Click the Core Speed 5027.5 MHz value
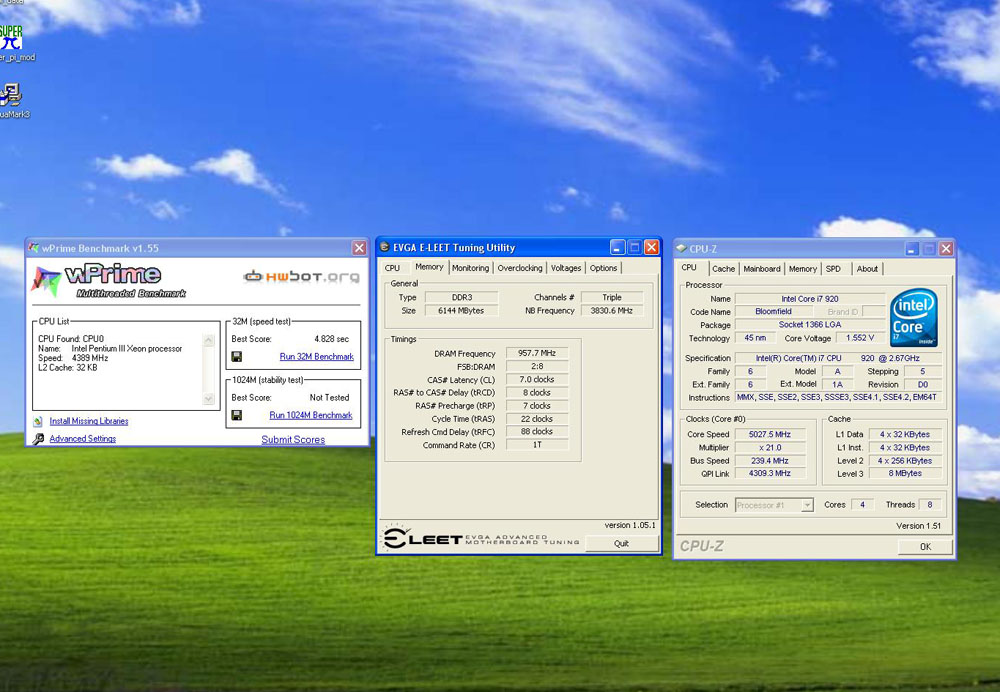1000x692 pixels. coord(770,434)
